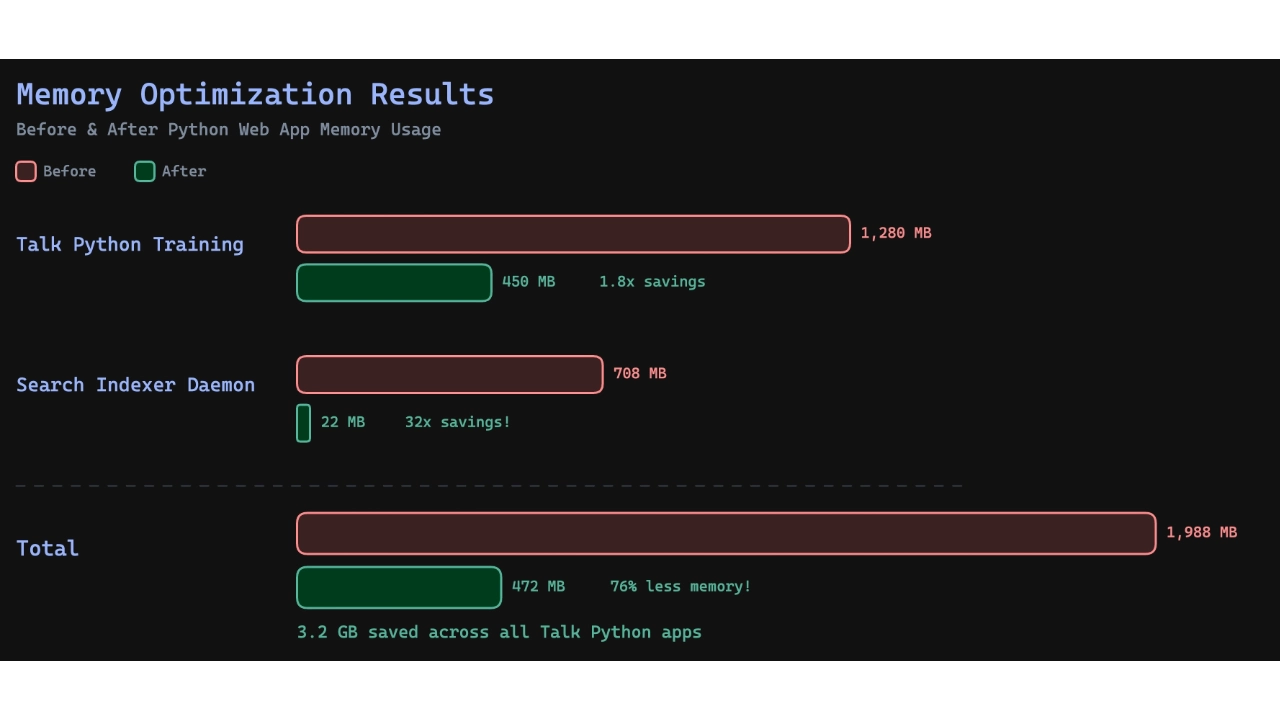Click the small 22 MB after bar
Viewport: 1280px width, 720px height.
[303, 422]
